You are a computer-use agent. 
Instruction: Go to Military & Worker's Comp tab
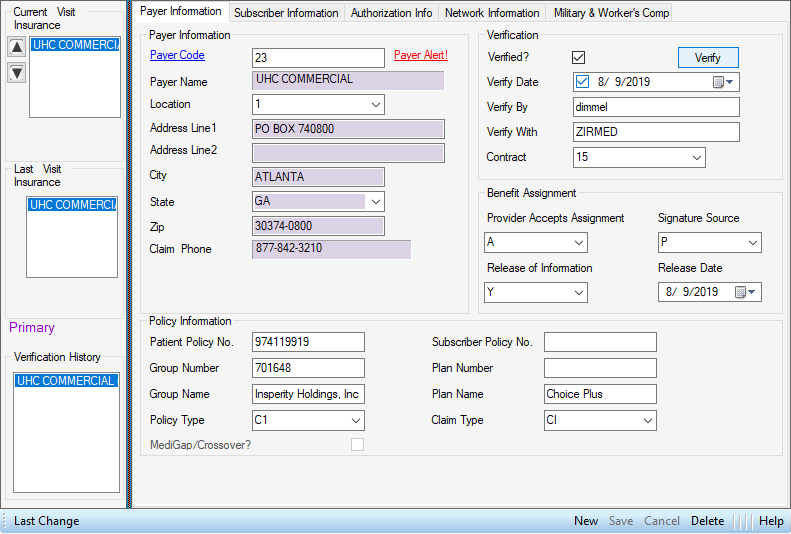tap(610, 13)
